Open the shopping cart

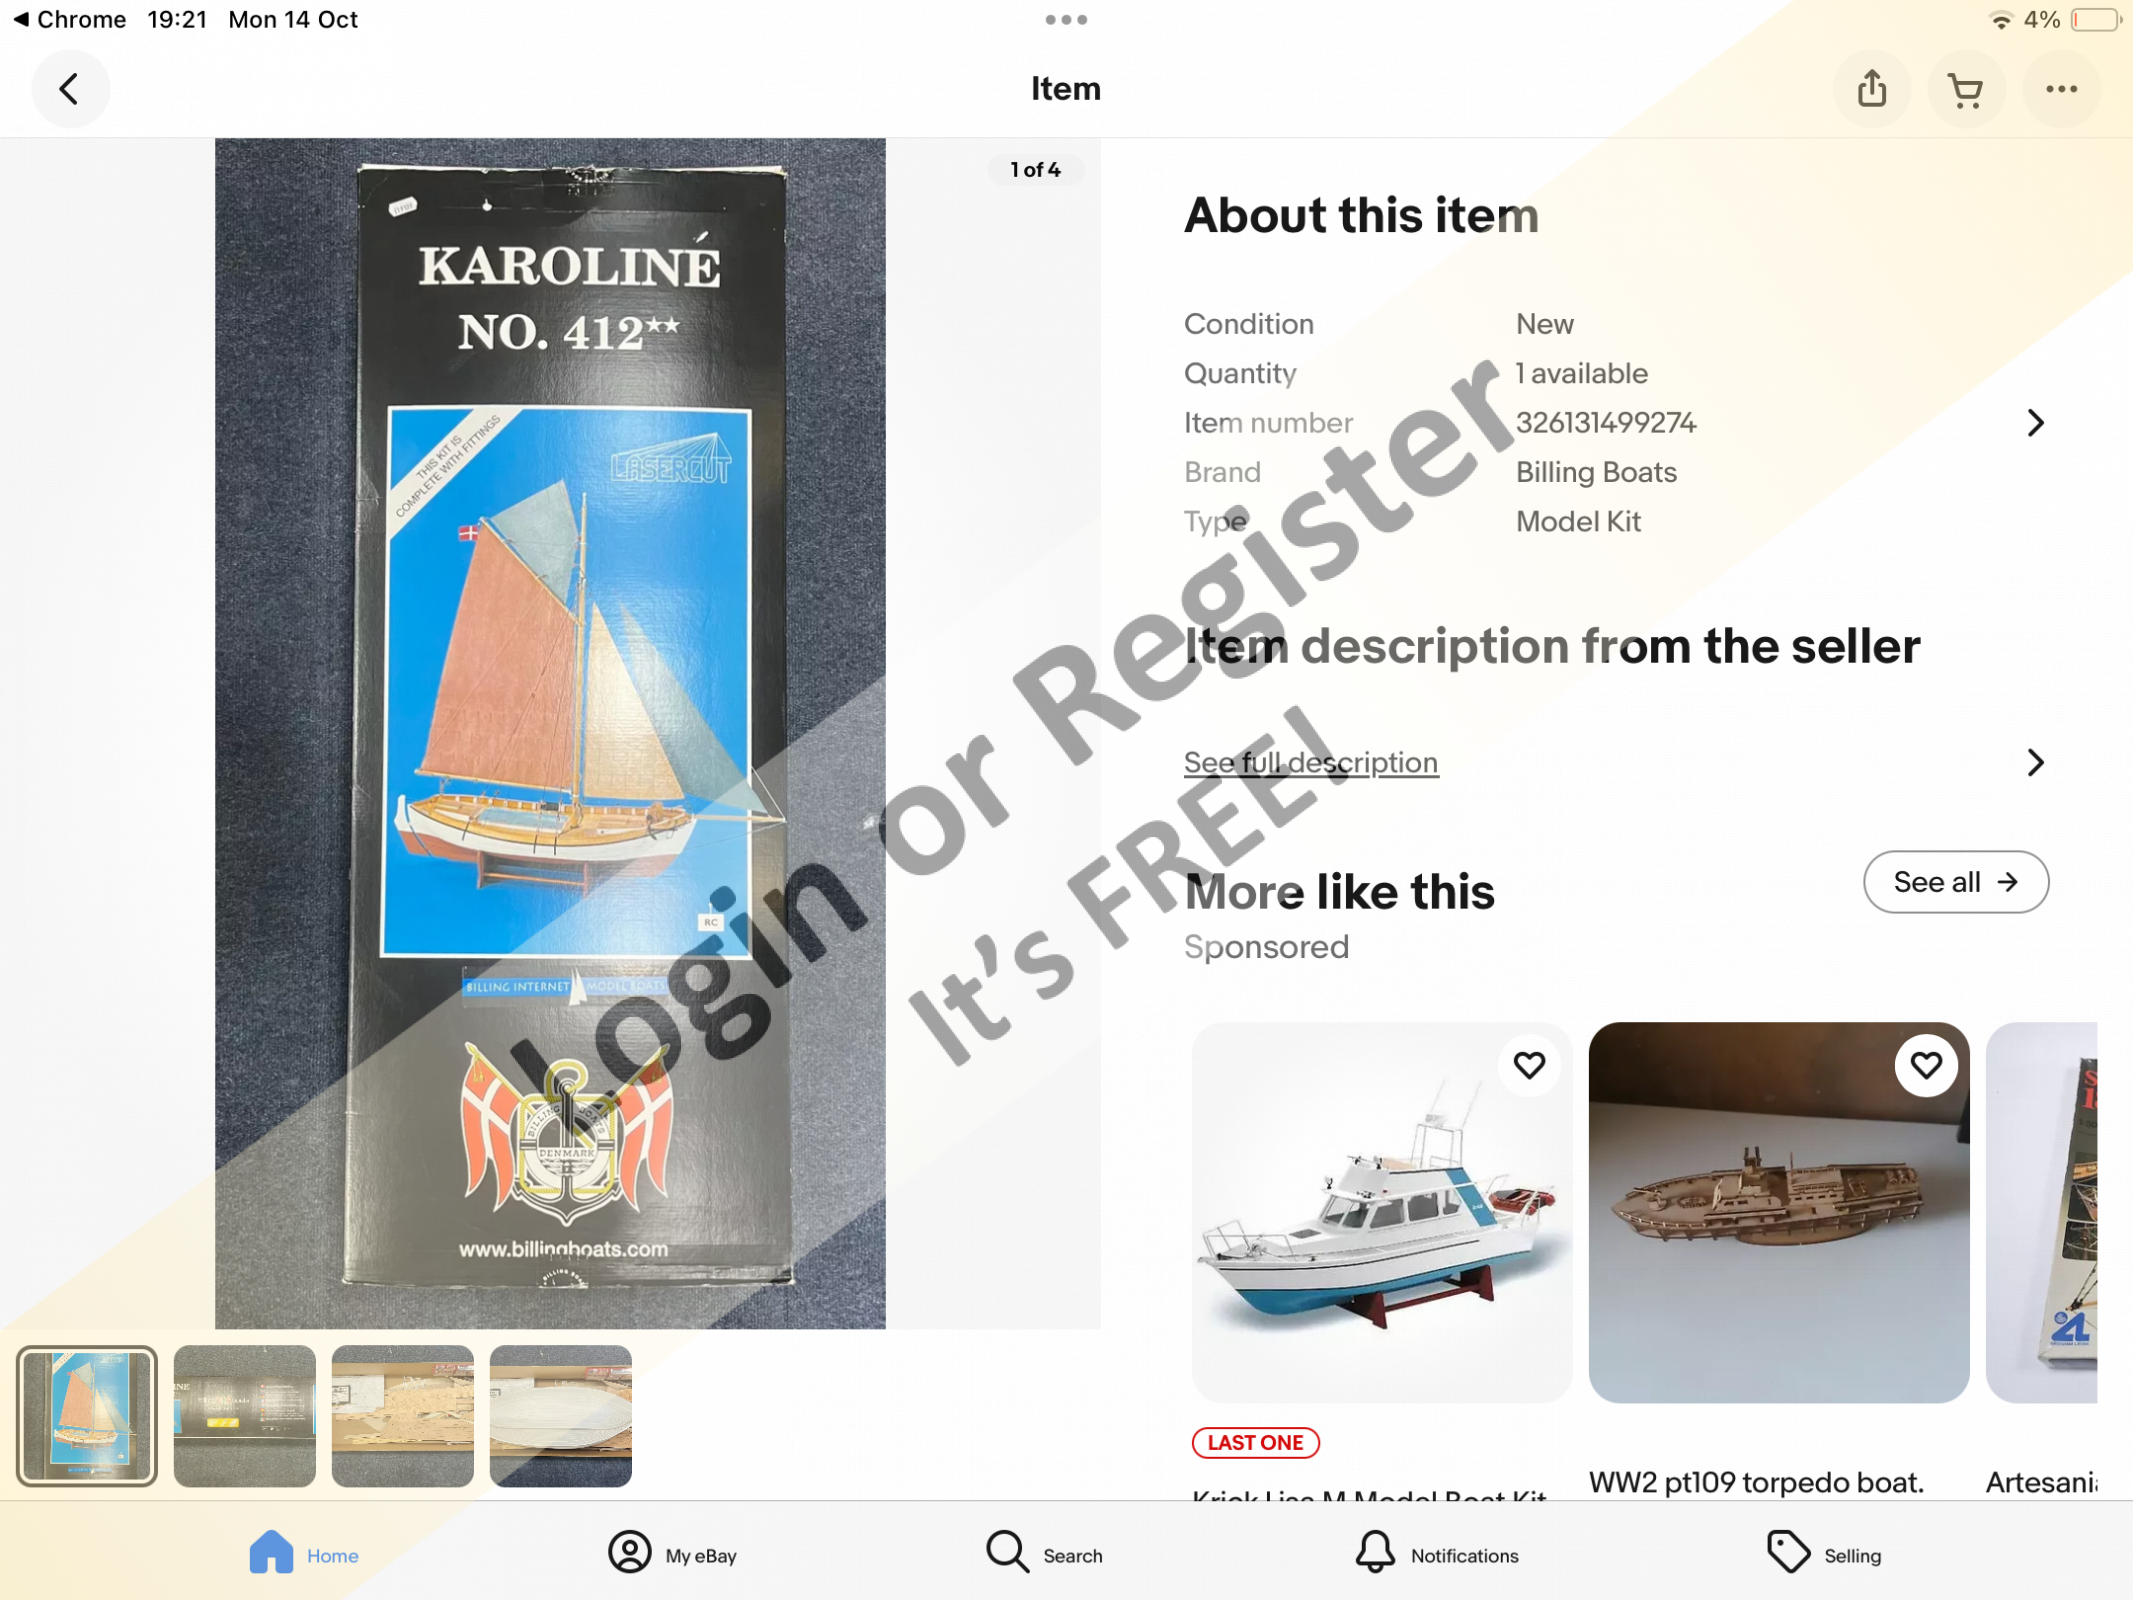coord(1966,89)
